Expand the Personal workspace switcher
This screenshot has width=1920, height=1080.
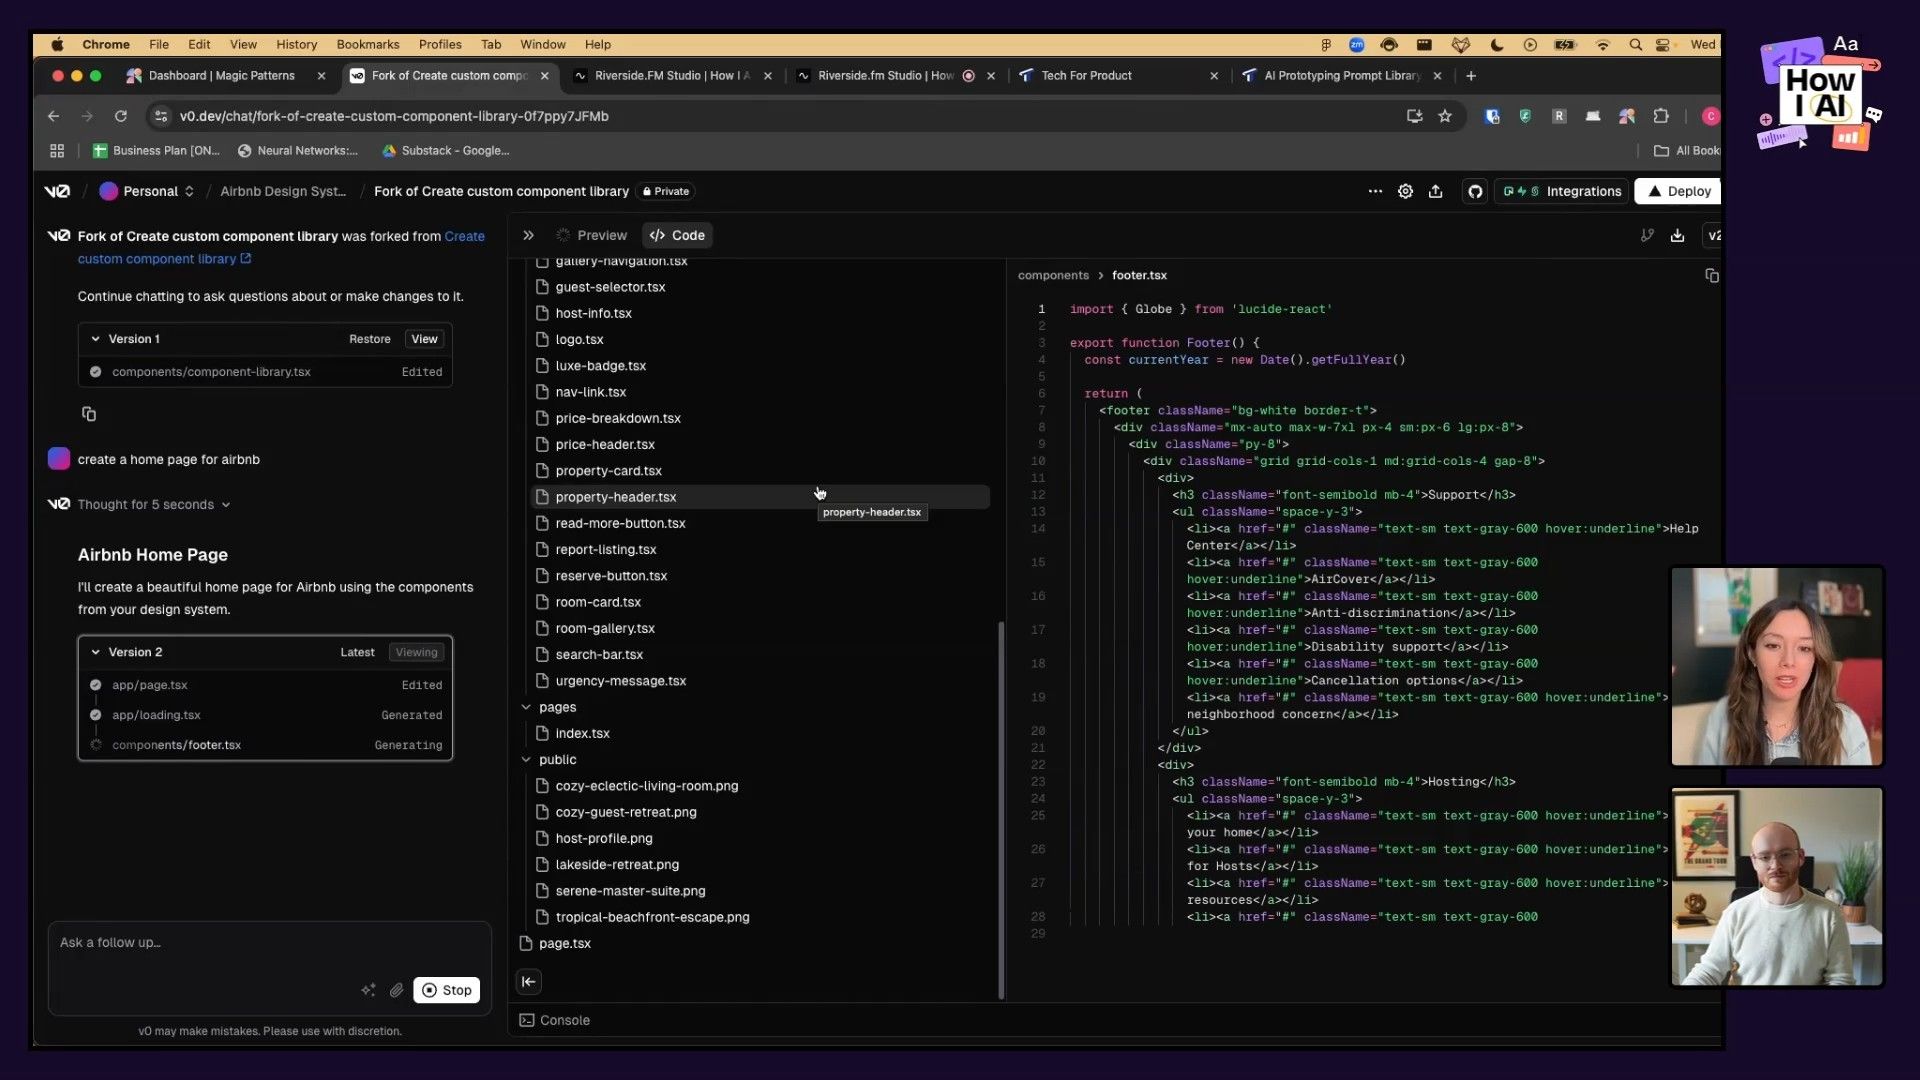point(146,191)
